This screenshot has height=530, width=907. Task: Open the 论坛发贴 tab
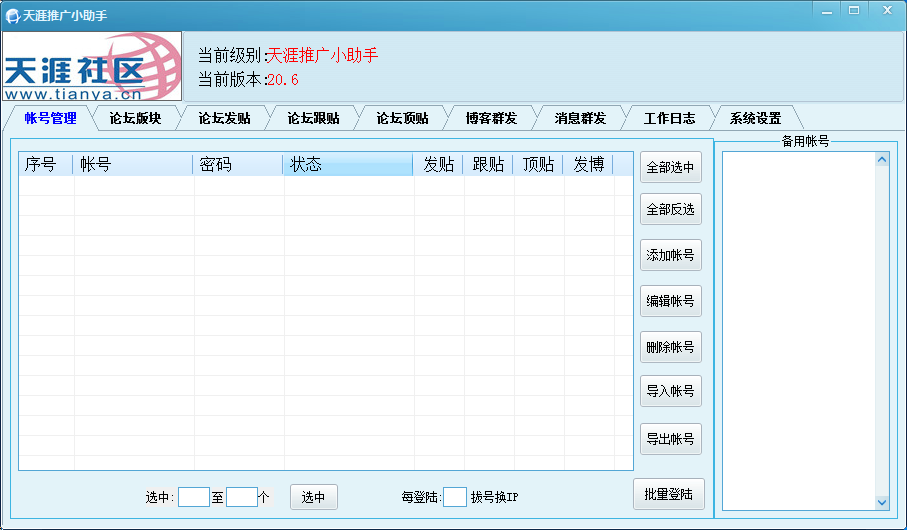coord(224,118)
